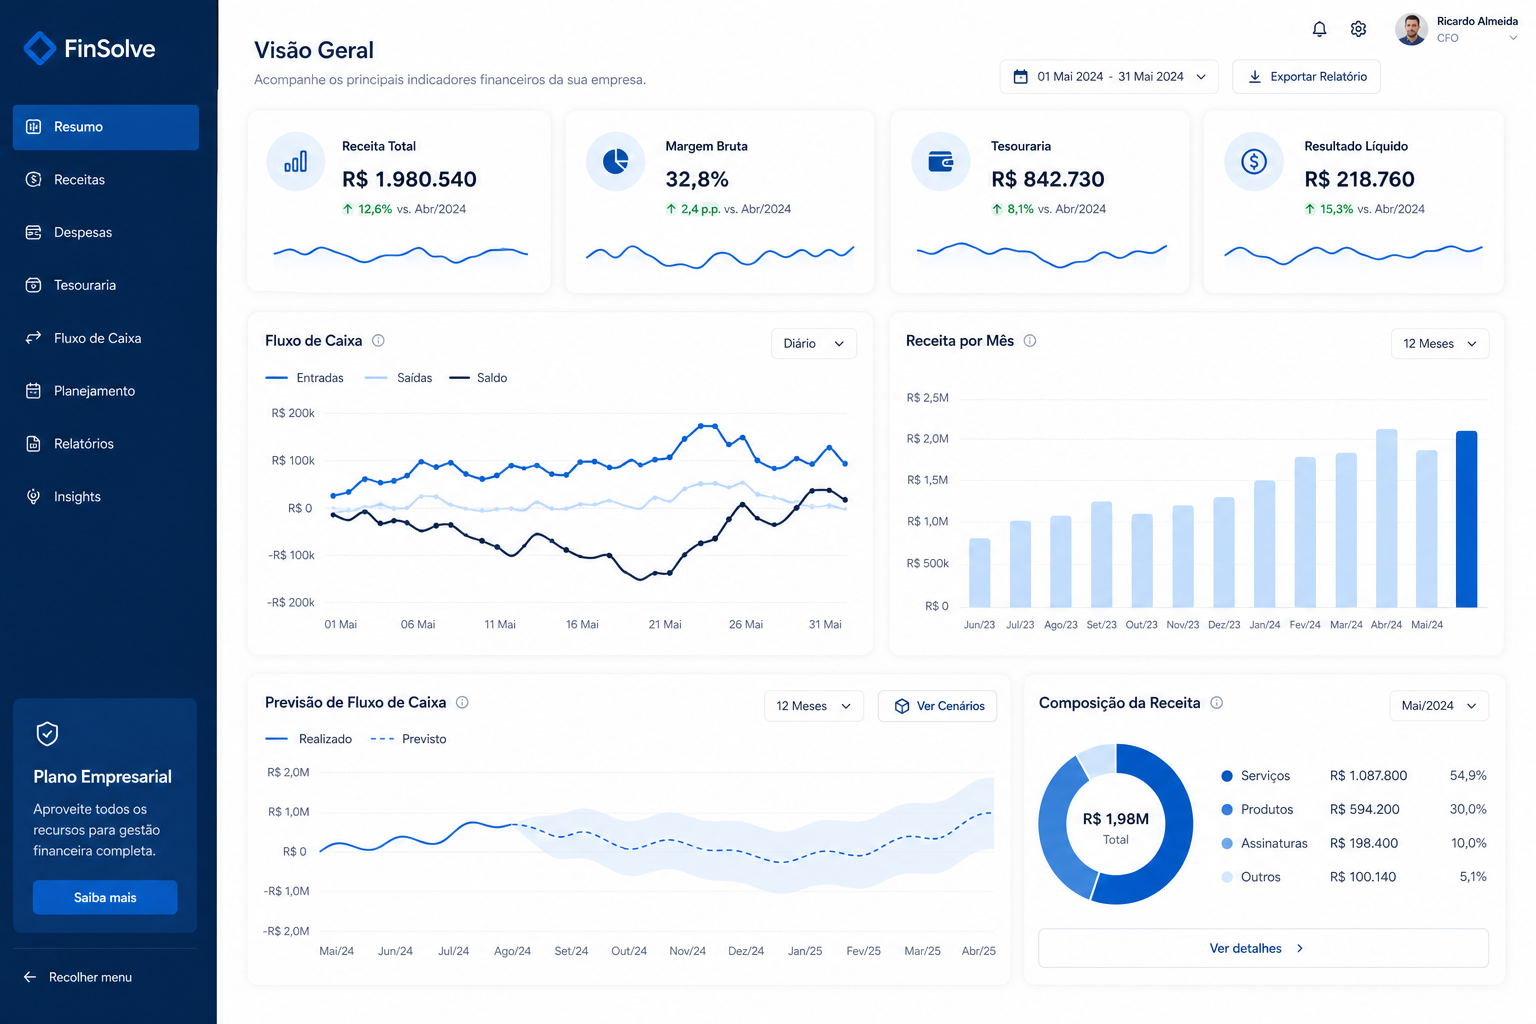1536x1024 pixels.
Task: Toggle the Realizado legend series
Action: pyautogui.click(x=309, y=739)
